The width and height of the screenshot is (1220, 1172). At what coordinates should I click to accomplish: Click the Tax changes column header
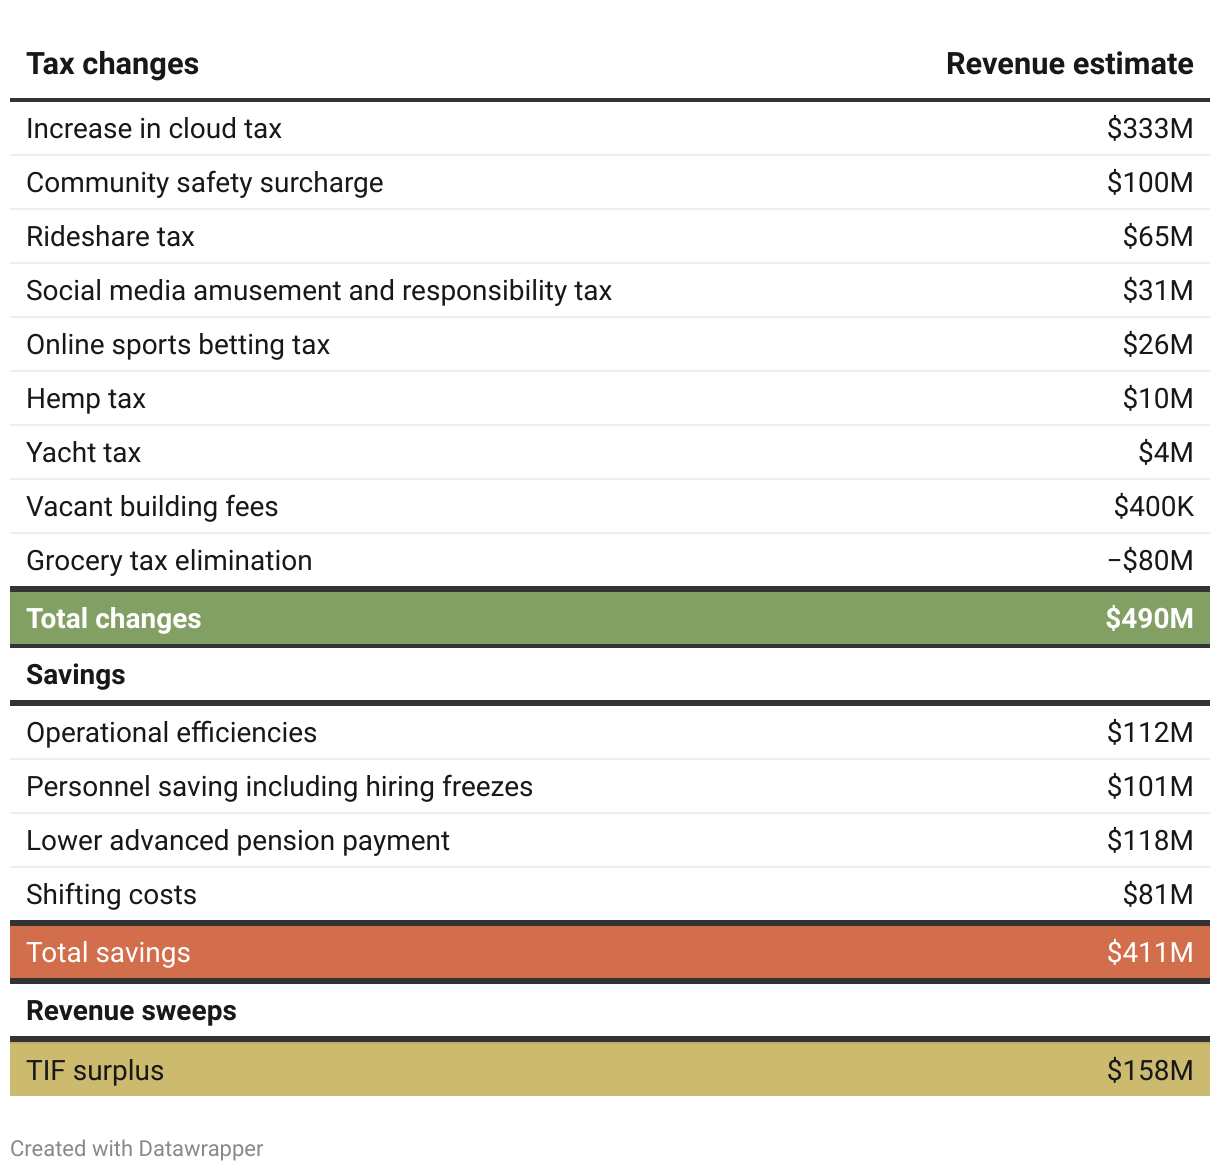pos(112,64)
